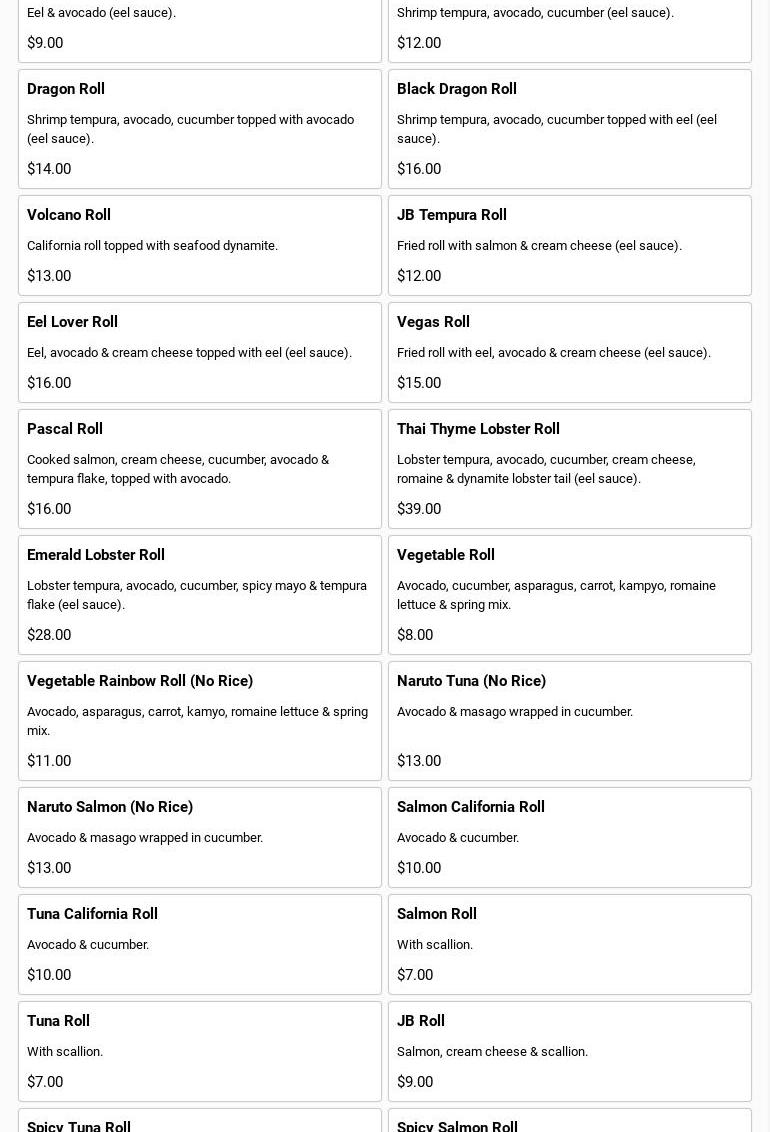Choose the Volcano Roll item
The width and height of the screenshot is (770, 1132).
click(x=199, y=245)
